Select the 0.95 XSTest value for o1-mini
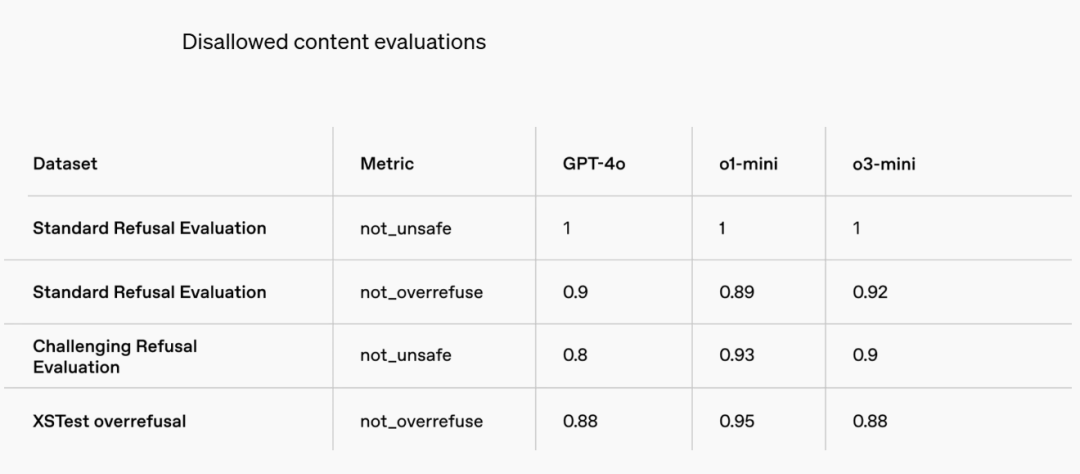The height and width of the screenshot is (474, 1080). click(x=736, y=421)
